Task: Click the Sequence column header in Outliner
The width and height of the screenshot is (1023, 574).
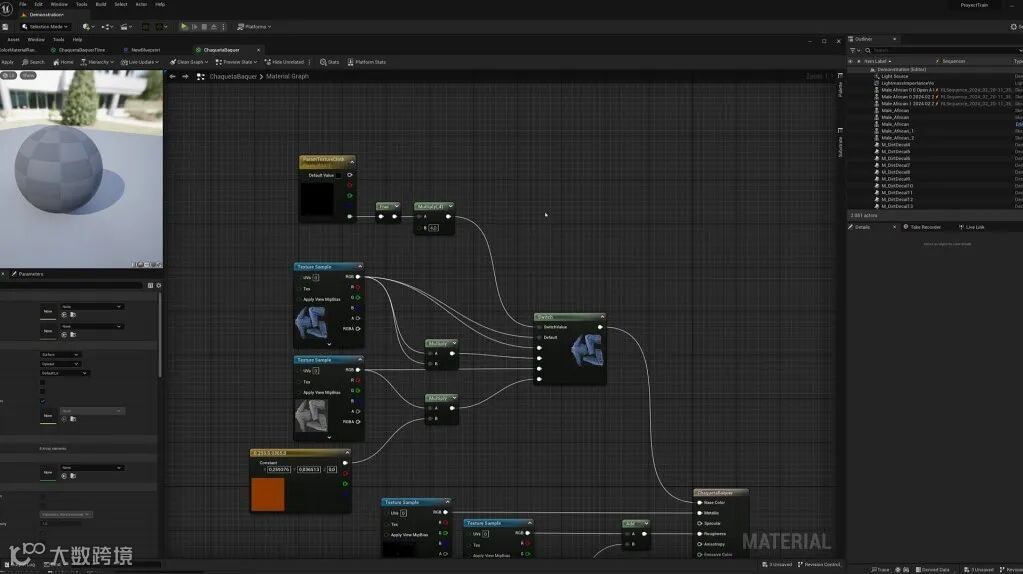Action: tap(953, 61)
